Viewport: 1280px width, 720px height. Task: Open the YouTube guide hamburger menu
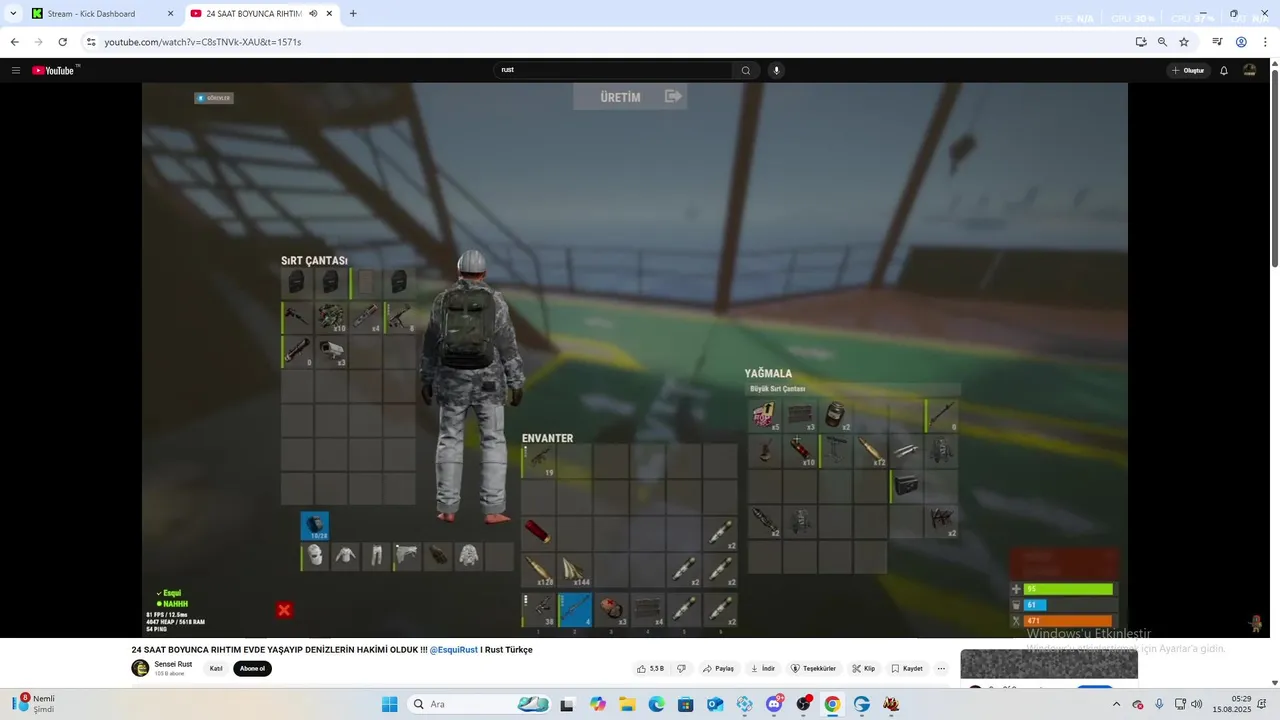tap(16, 70)
